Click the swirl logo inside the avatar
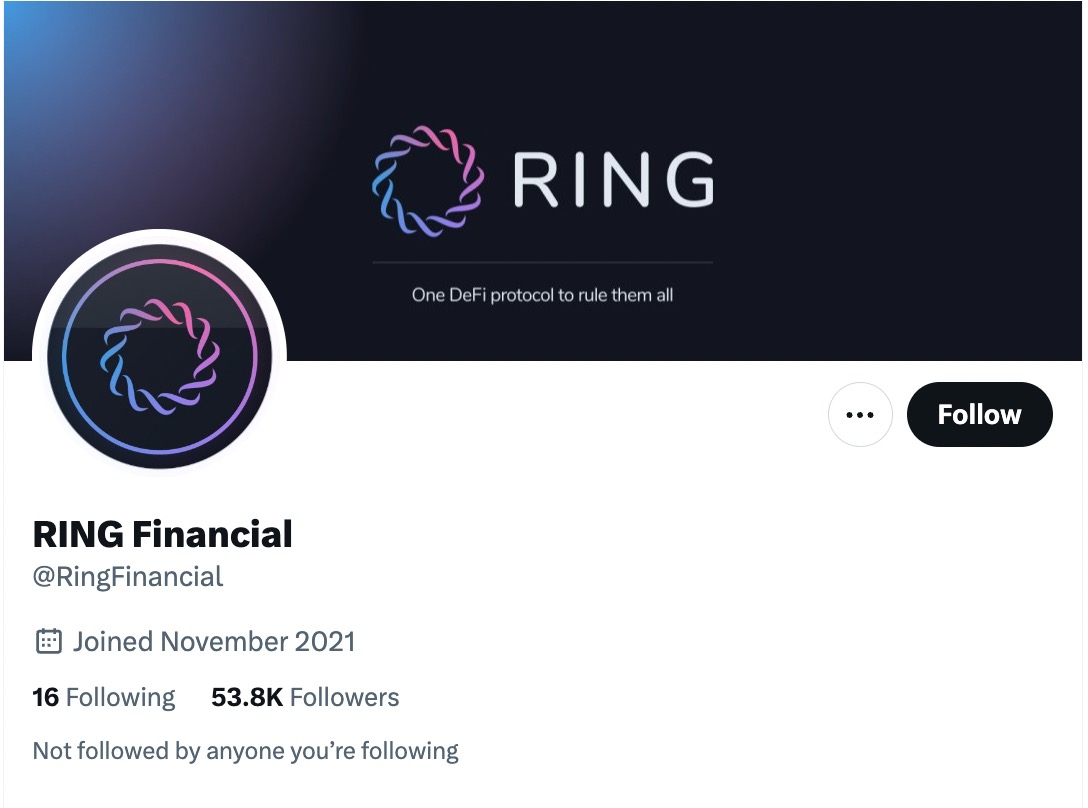This screenshot has height=808, width=1088. (x=160, y=355)
